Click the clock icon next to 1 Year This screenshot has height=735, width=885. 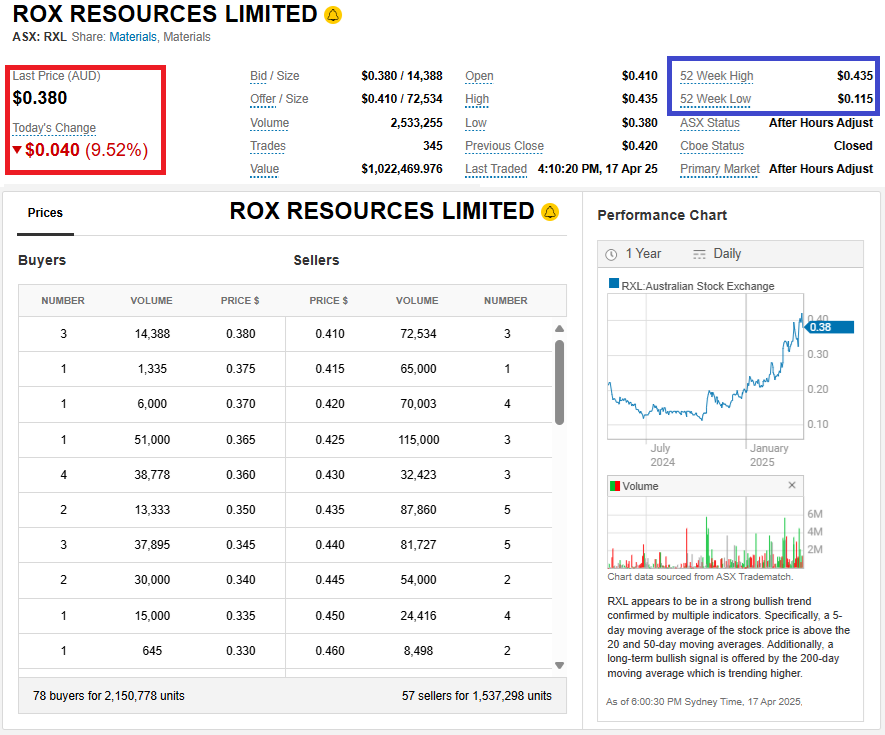(x=611, y=254)
